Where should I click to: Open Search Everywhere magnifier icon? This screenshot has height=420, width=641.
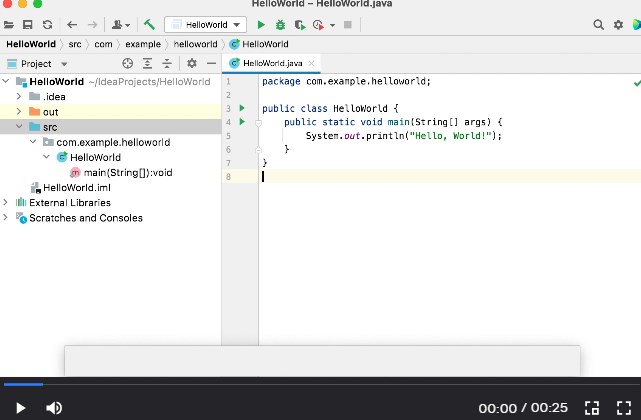[x=598, y=25]
